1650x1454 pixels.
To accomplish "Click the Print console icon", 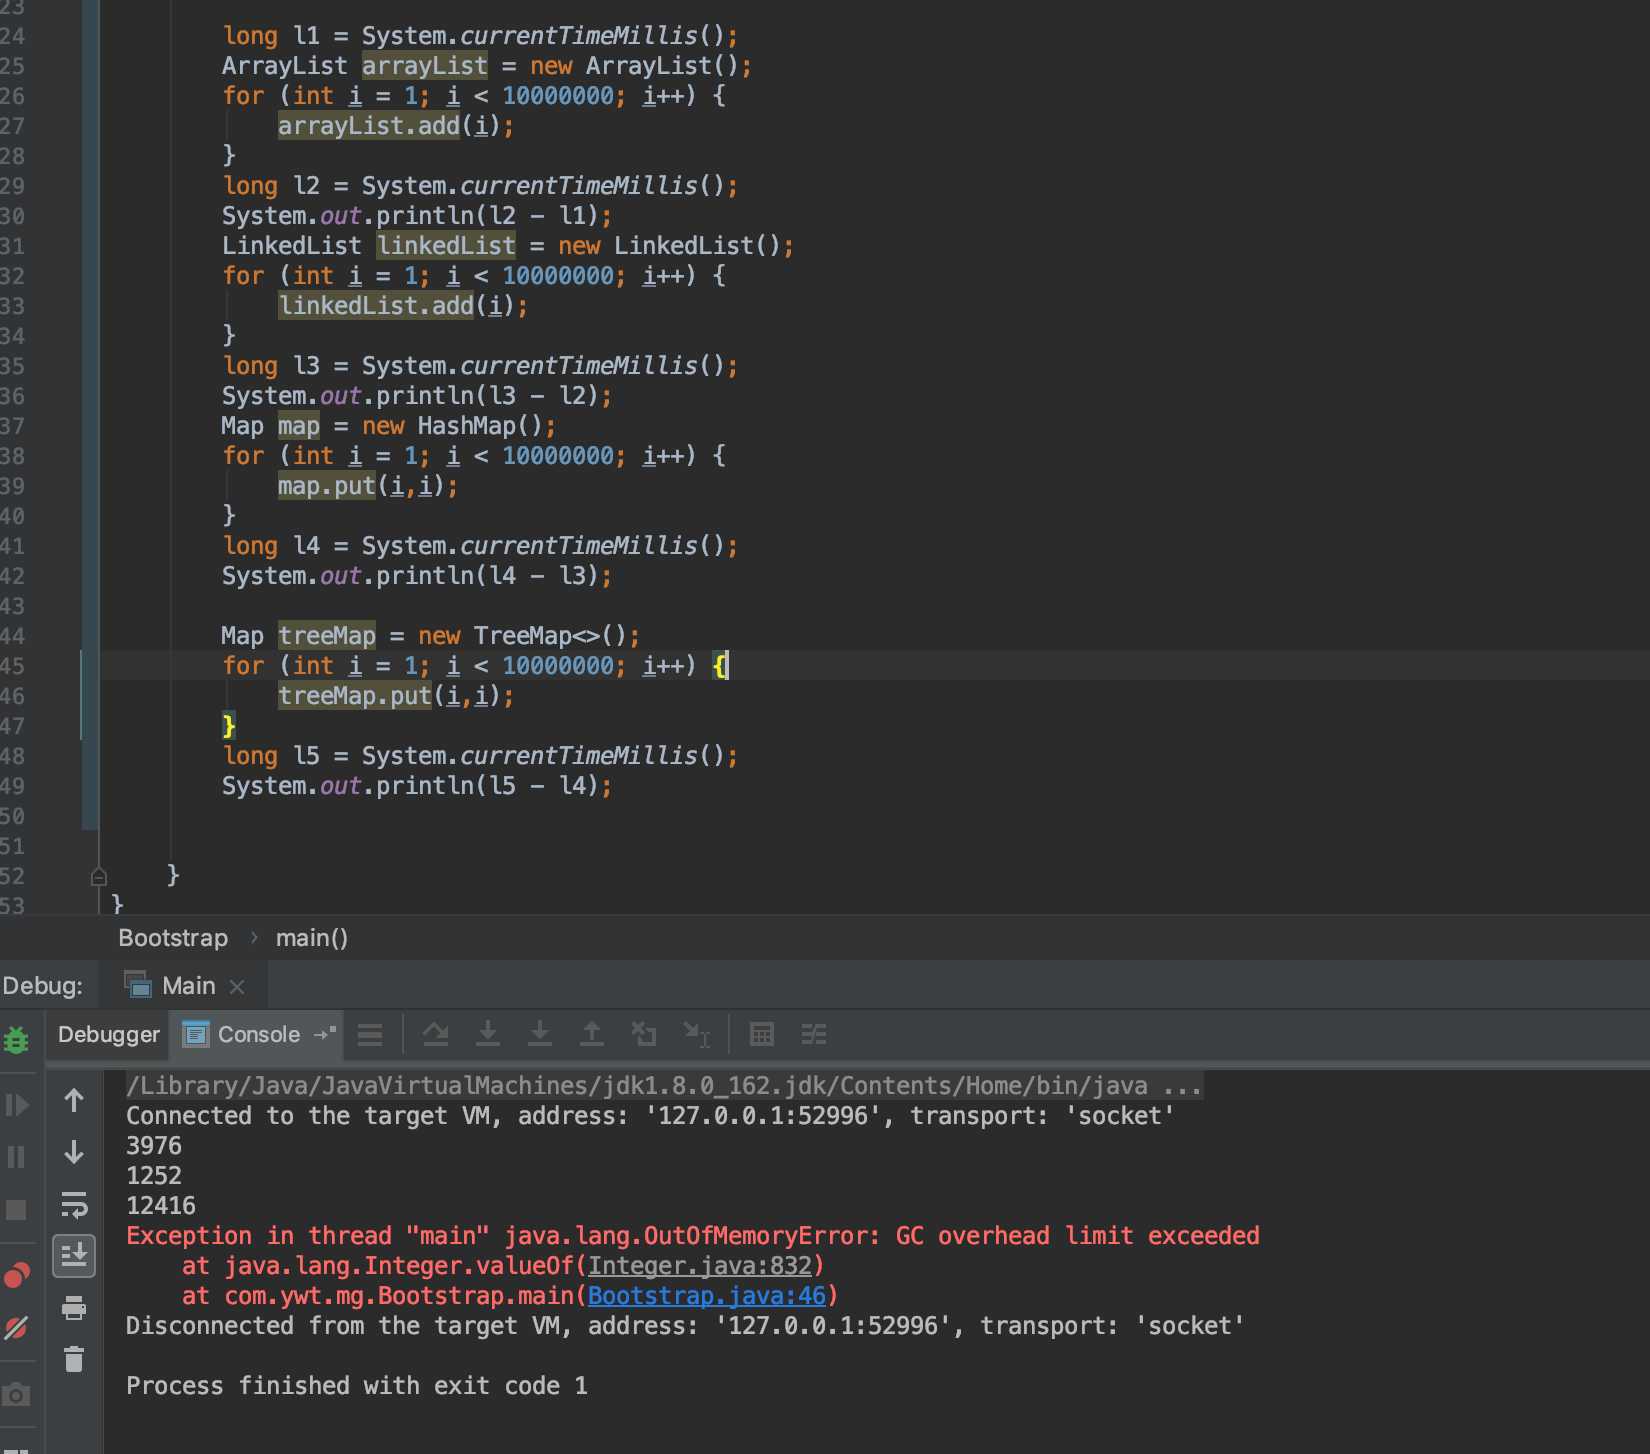I will pyautogui.click(x=74, y=1308).
